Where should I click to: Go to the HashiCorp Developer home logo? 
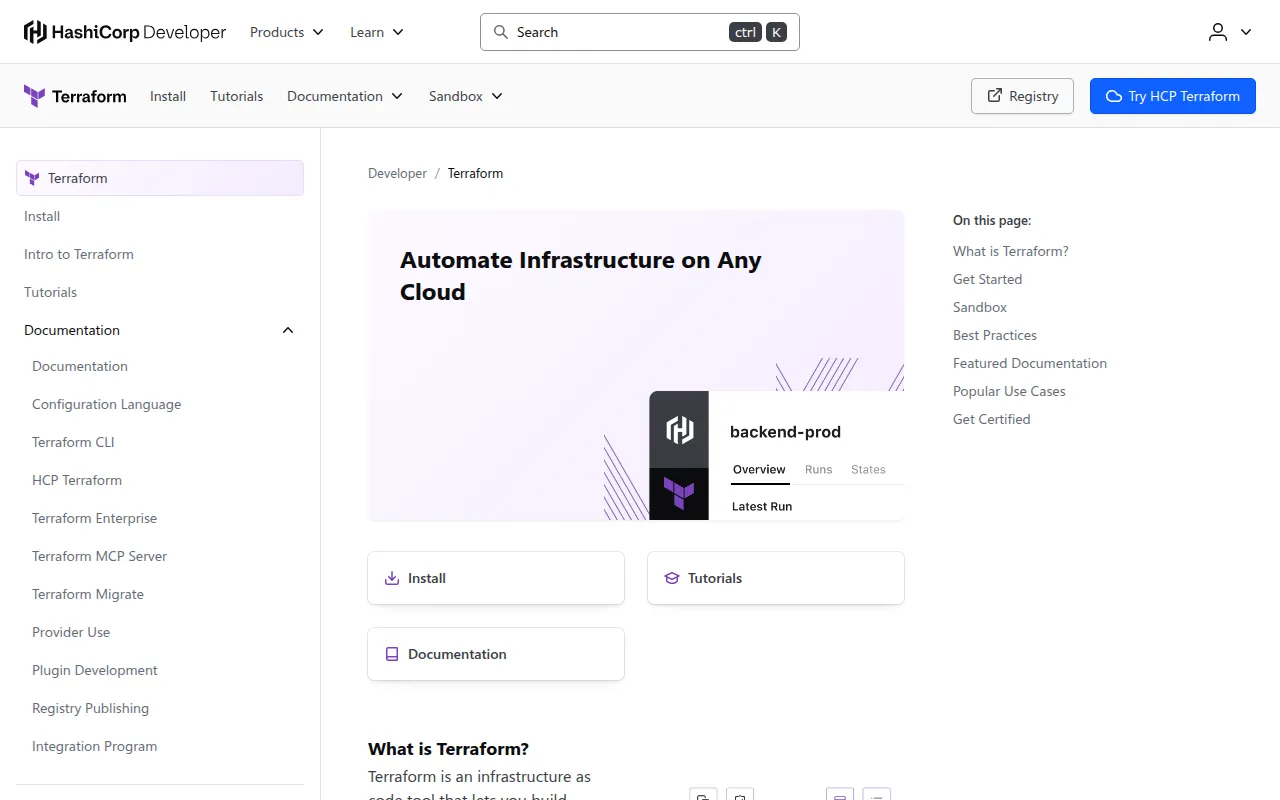pos(125,32)
